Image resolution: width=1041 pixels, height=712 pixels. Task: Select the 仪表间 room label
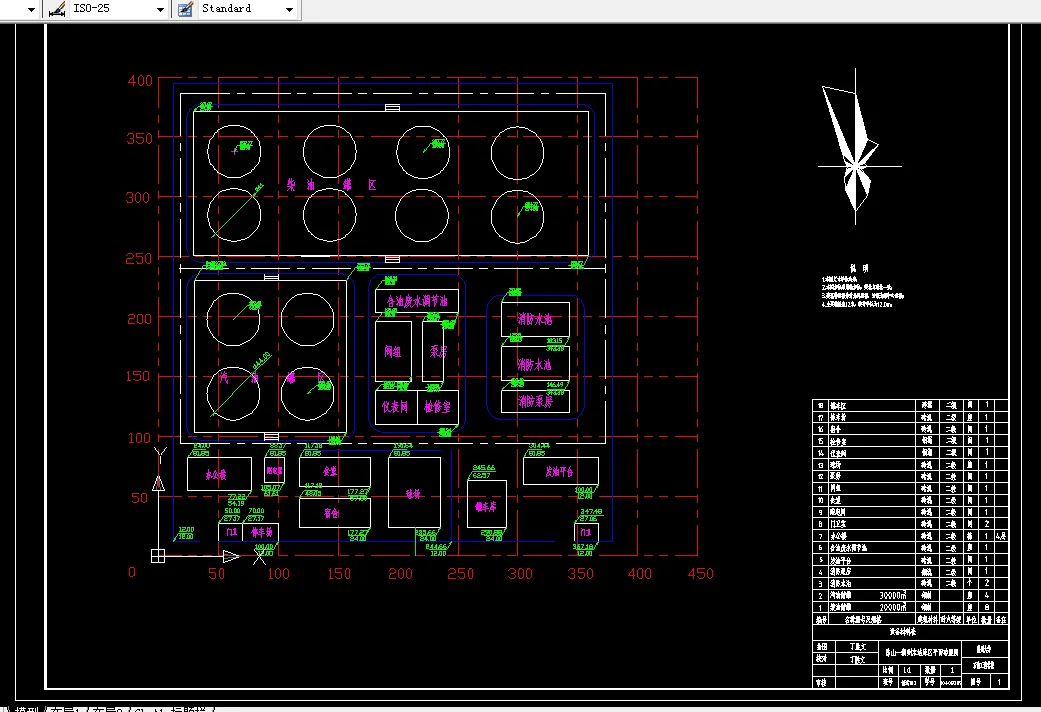coord(395,406)
